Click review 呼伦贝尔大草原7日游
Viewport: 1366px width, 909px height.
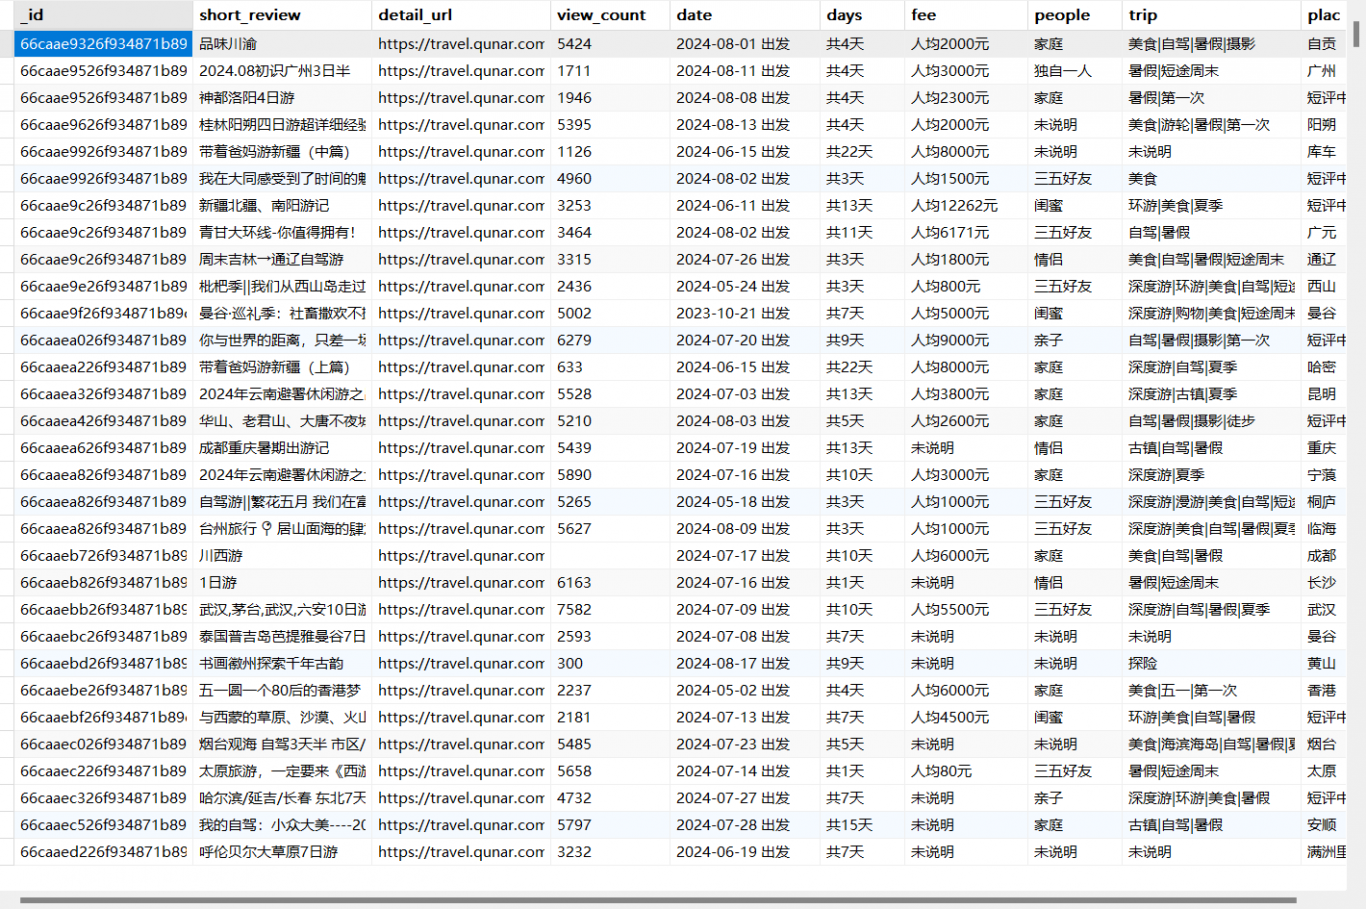(x=282, y=852)
